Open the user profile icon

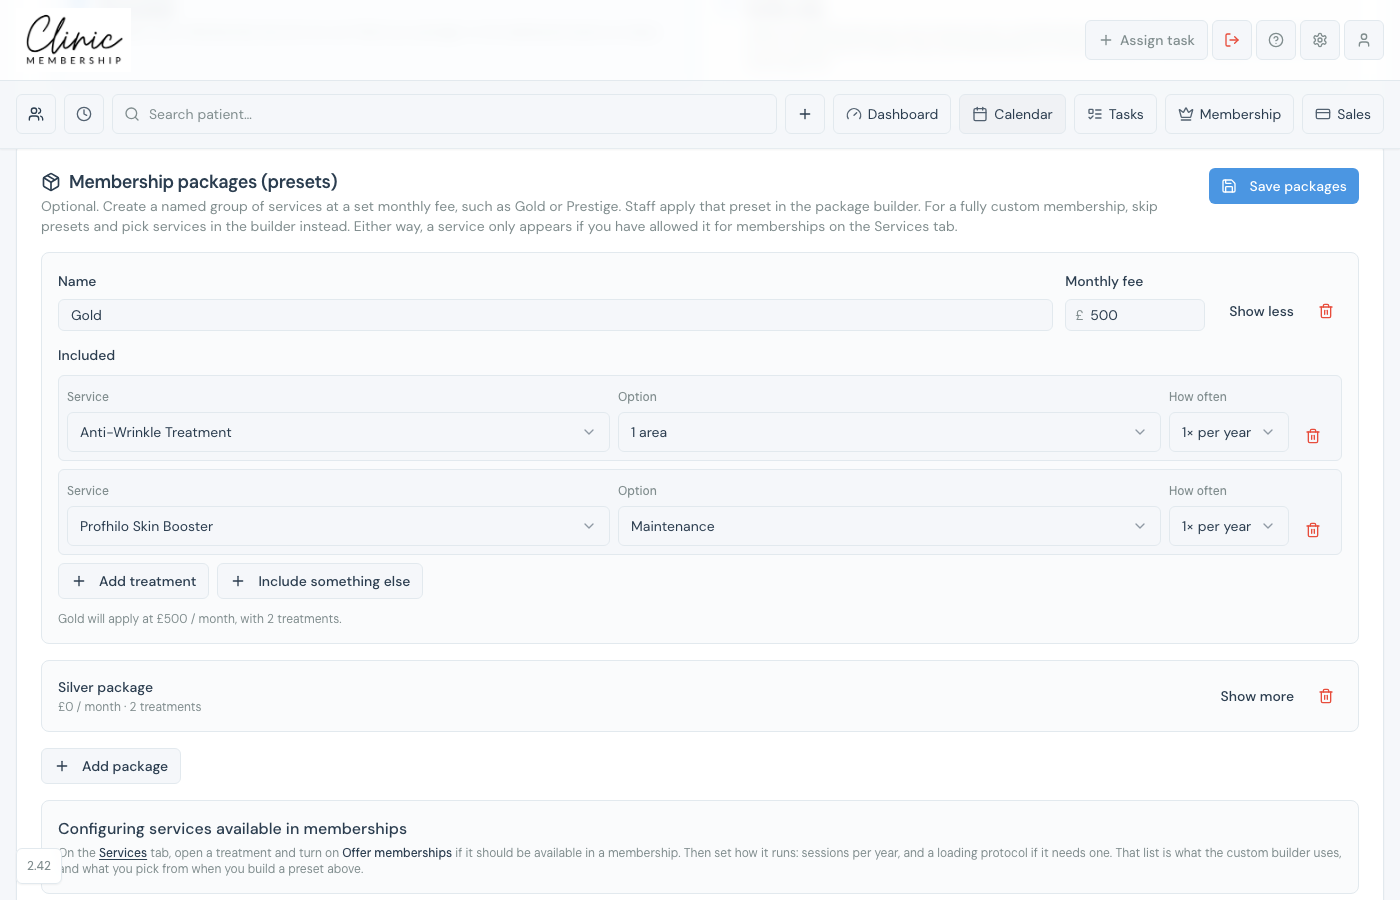(x=1364, y=40)
